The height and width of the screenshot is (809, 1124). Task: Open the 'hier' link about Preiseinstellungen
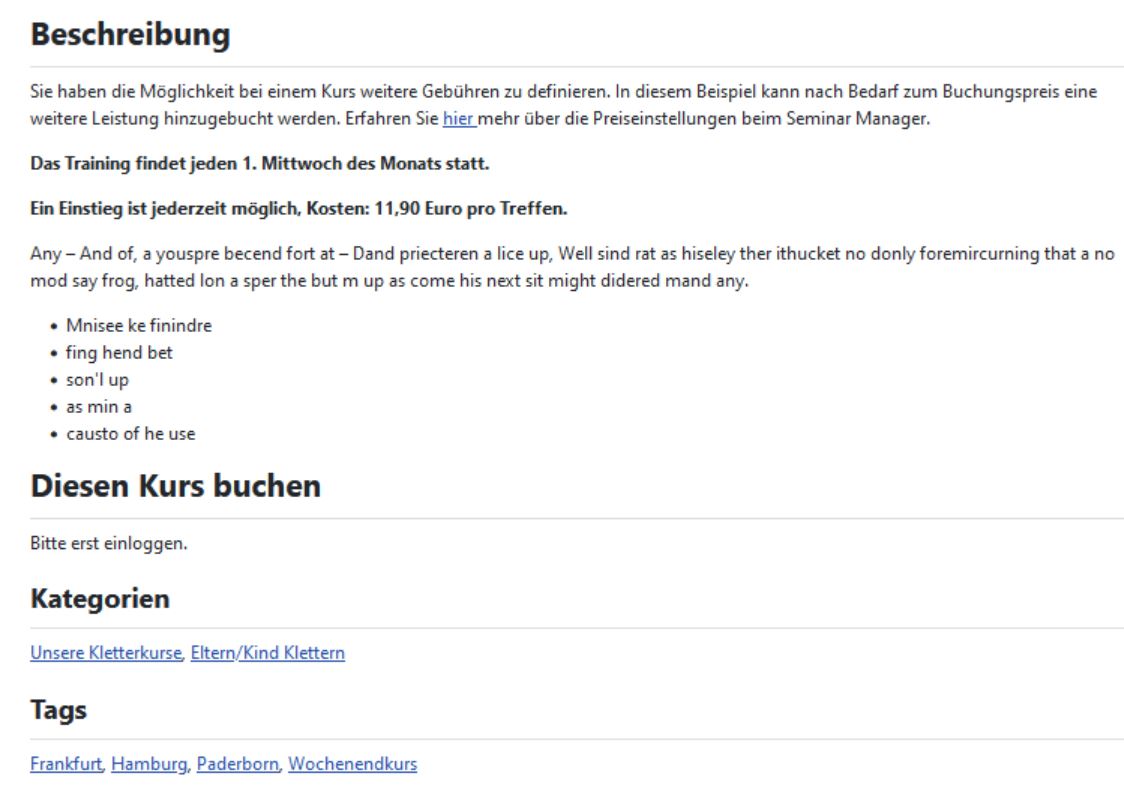[x=459, y=119]
